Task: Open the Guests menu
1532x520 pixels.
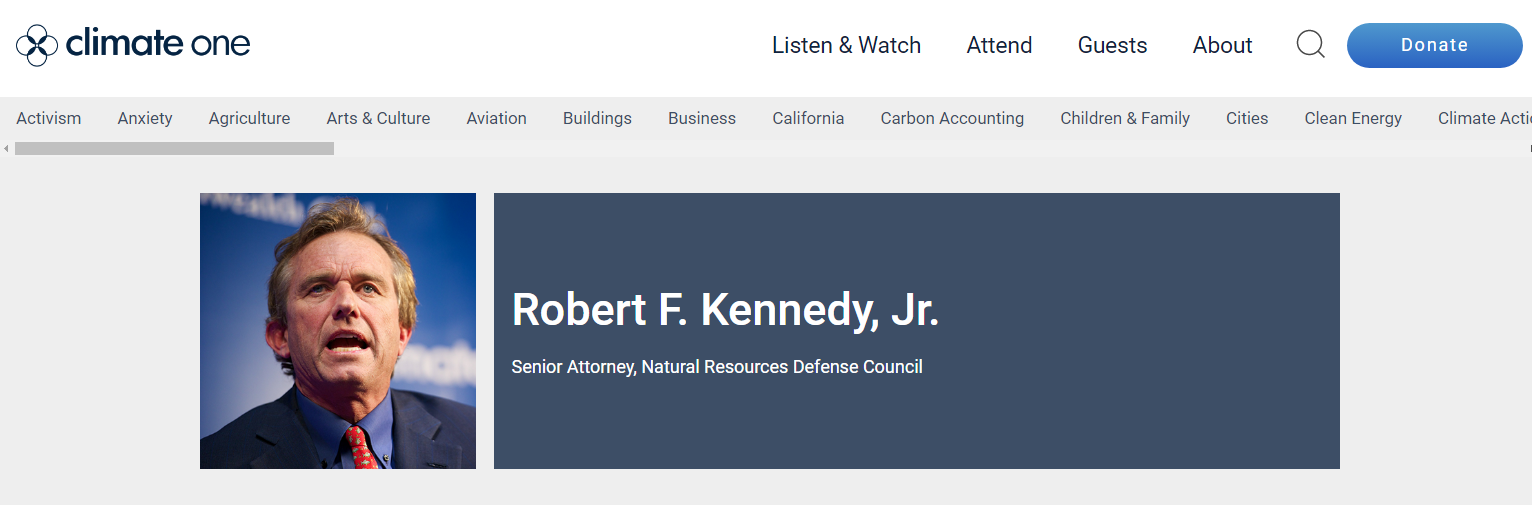Action: pos(1112,45)
